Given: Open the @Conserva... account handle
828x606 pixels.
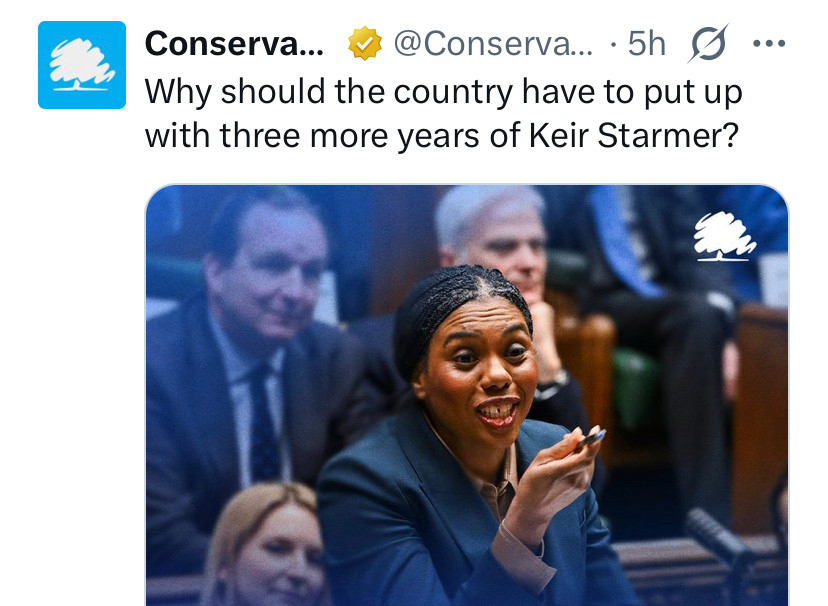Looking at the screenshot, I should [494, 44].
